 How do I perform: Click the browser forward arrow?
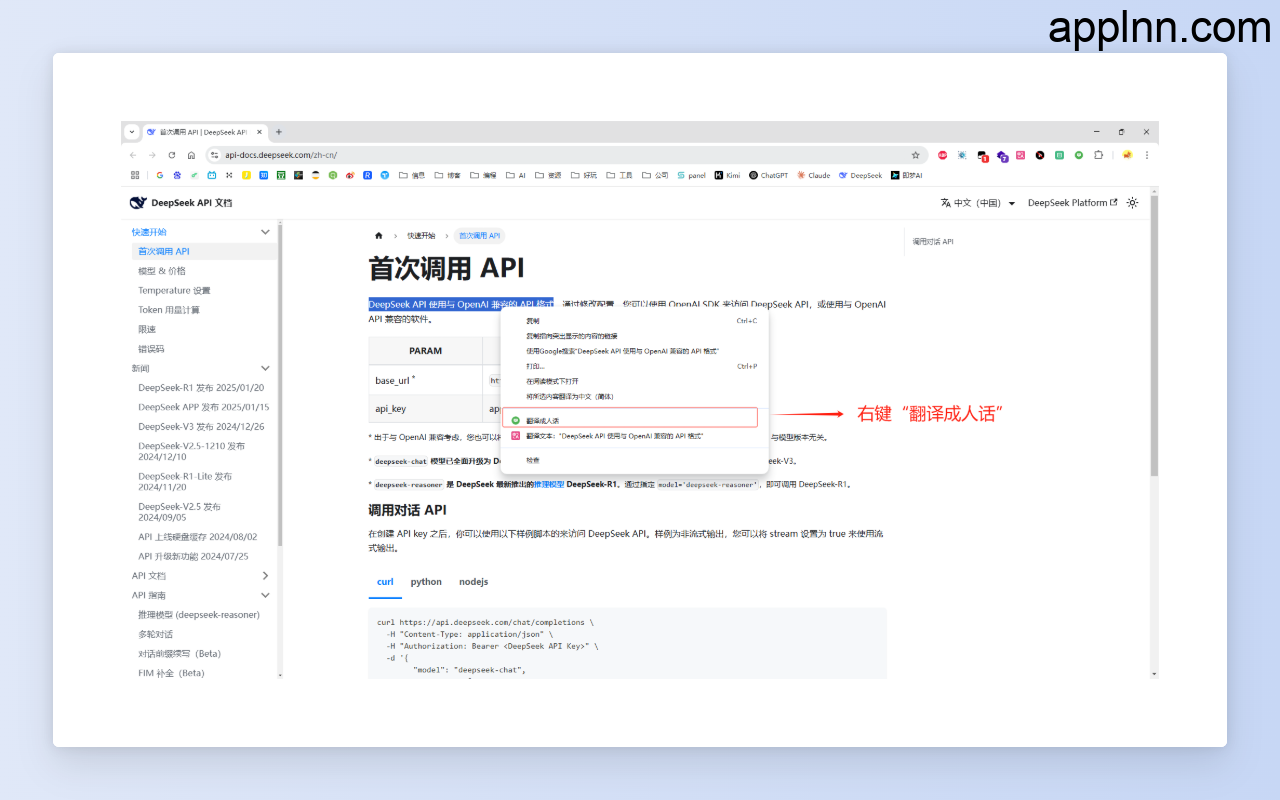(x=152, y=155)
